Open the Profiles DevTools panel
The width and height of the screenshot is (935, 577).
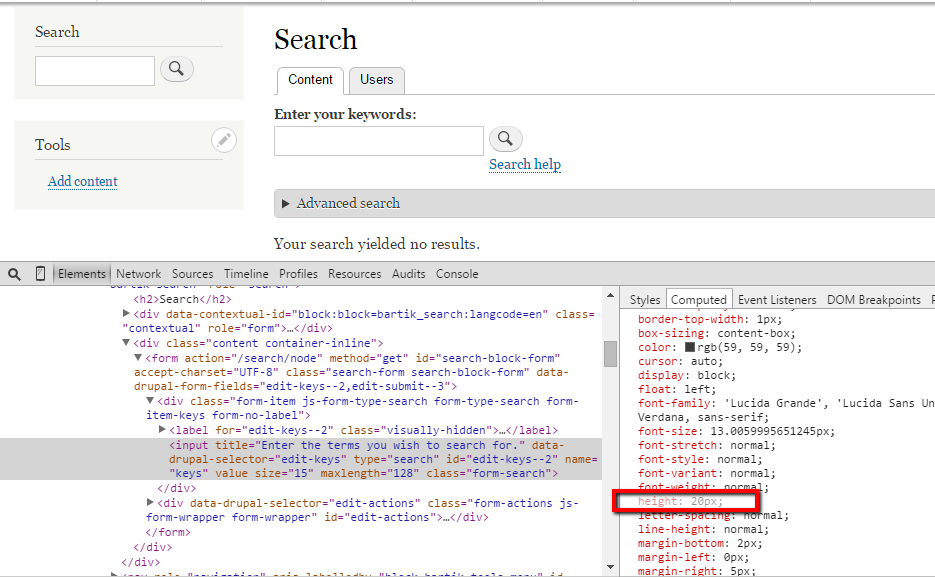coord(298,274)
